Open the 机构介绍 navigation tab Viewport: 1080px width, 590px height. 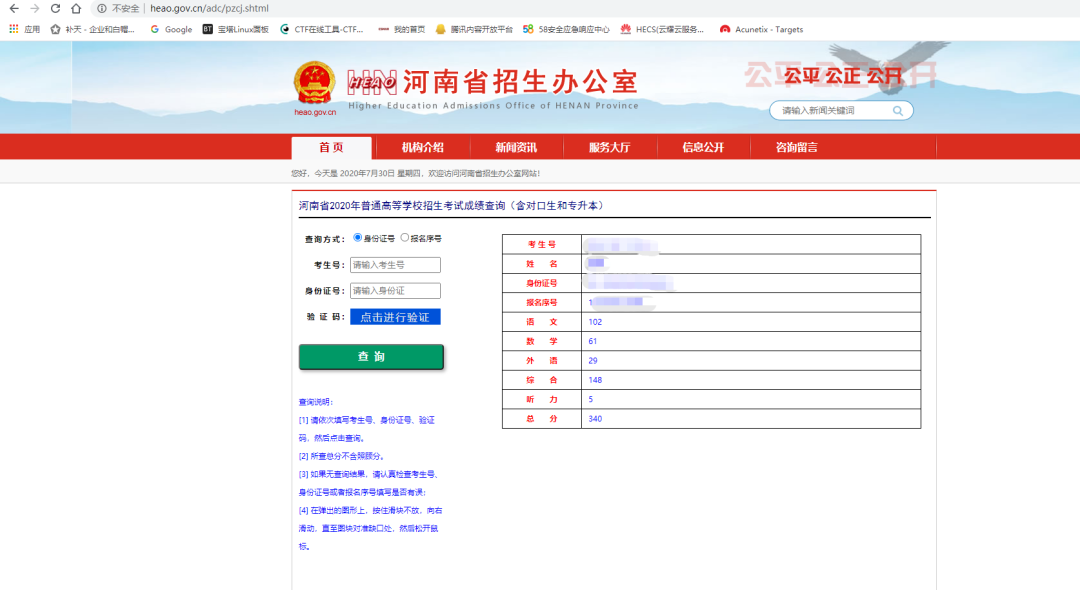(x=422, y=147)
